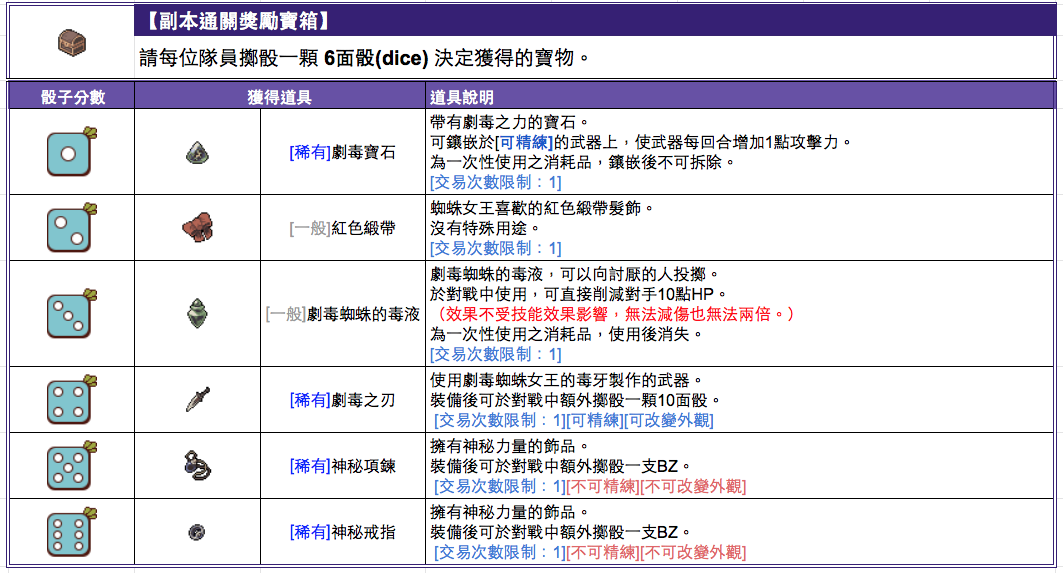This screenshot has width=1063, height=573.
Task: Click the mysterious ring icon
Action: click(x=197, y=532)
